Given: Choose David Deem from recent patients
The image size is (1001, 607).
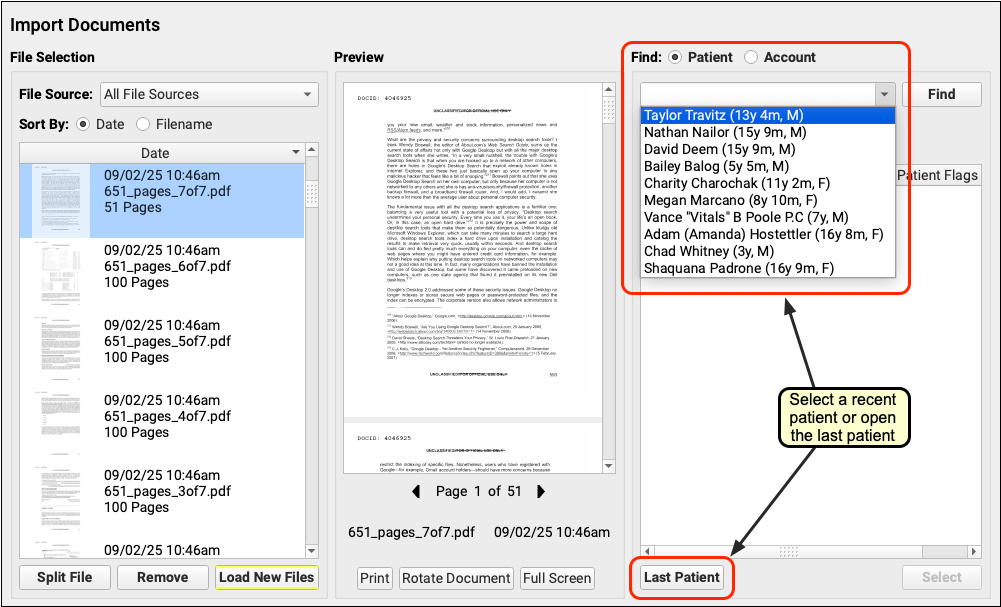Looking at the screenshot, I should (x=767, y=149).
